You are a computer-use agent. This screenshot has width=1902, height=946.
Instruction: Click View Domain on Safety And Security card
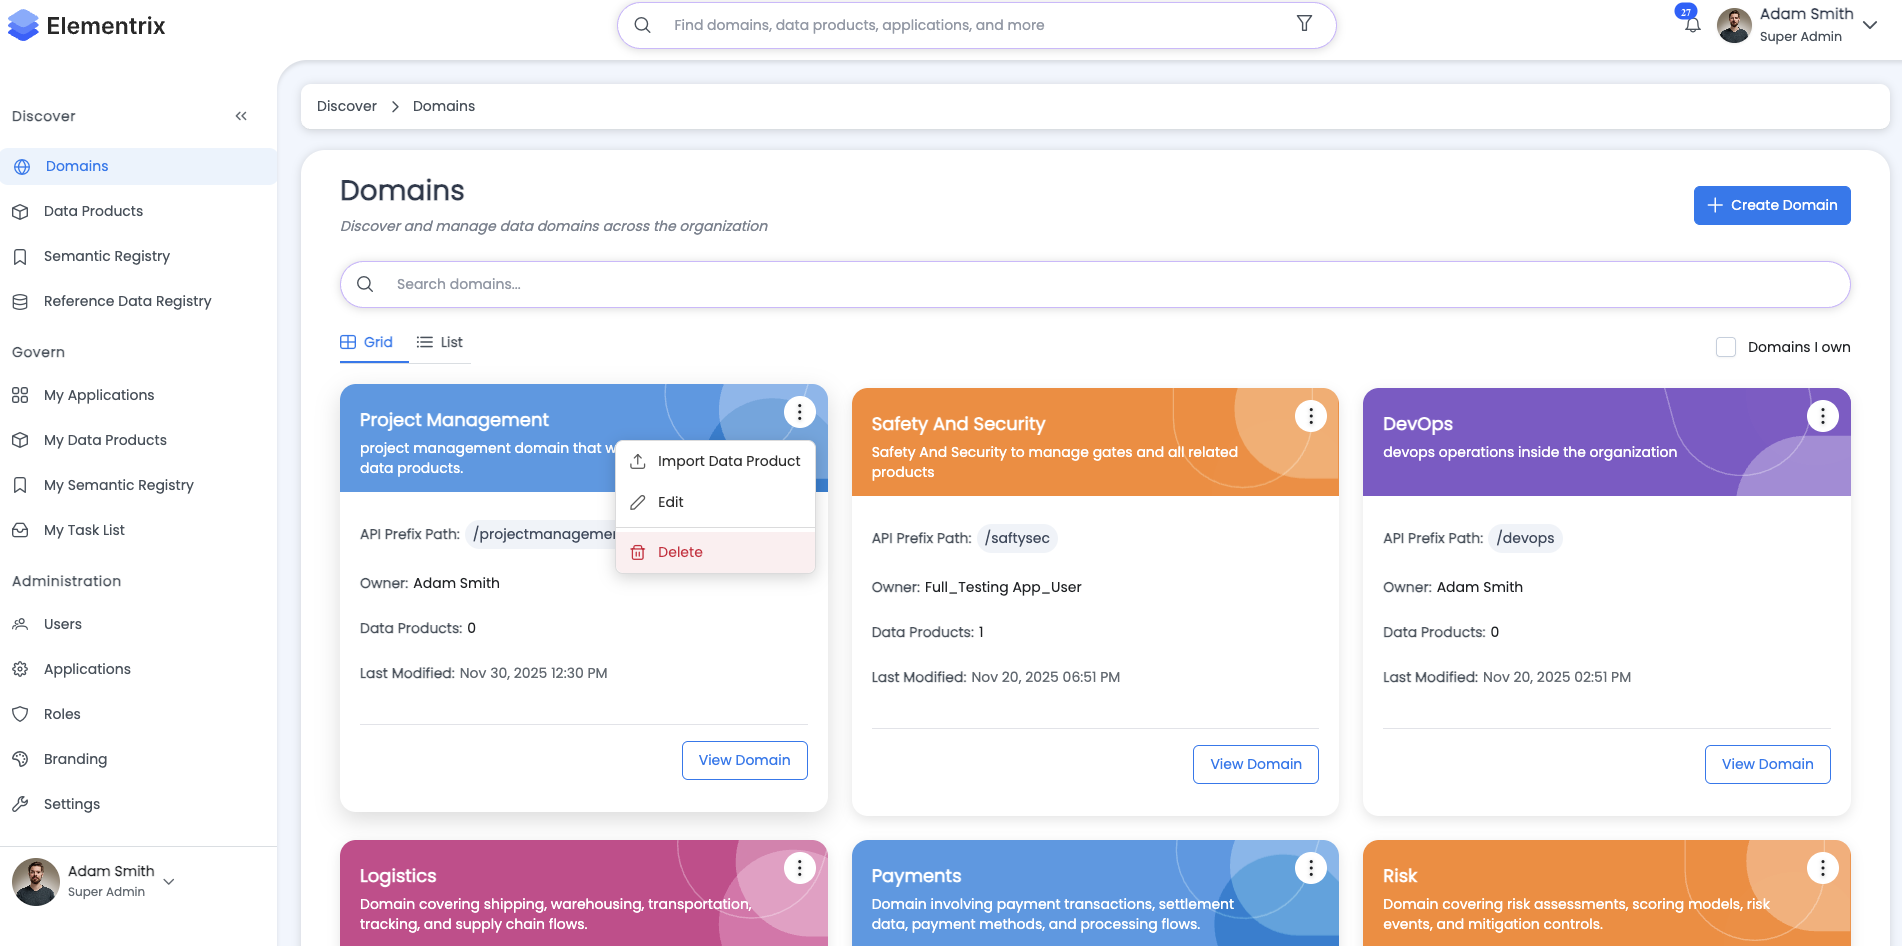click(x=1256, y=764)
